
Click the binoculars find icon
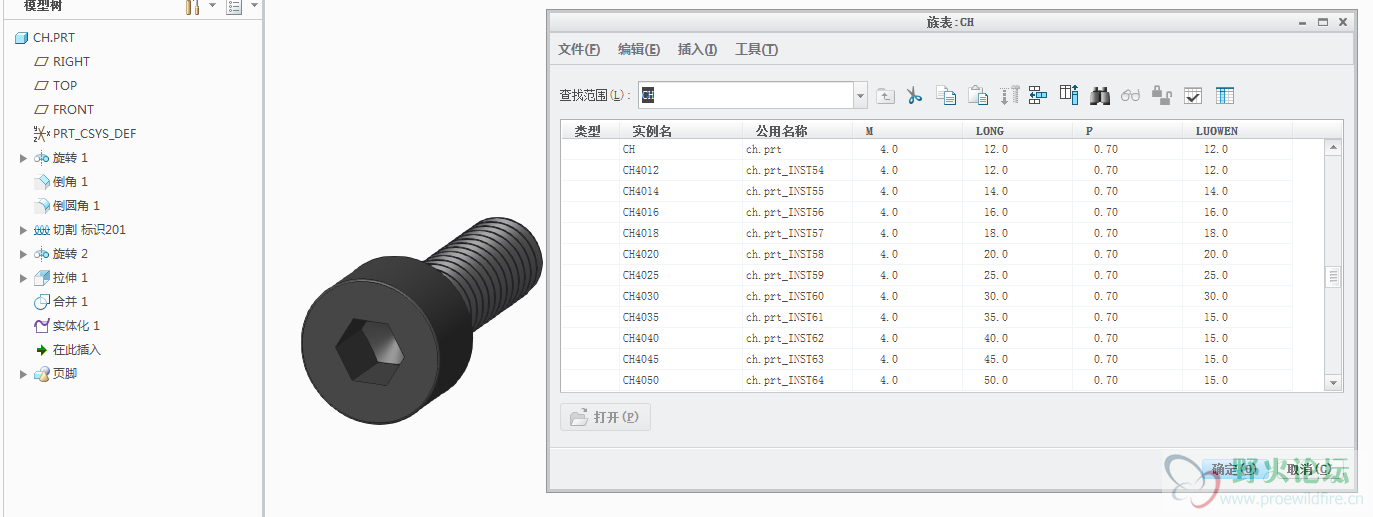pyautogui.click(x=1100, y=95)
